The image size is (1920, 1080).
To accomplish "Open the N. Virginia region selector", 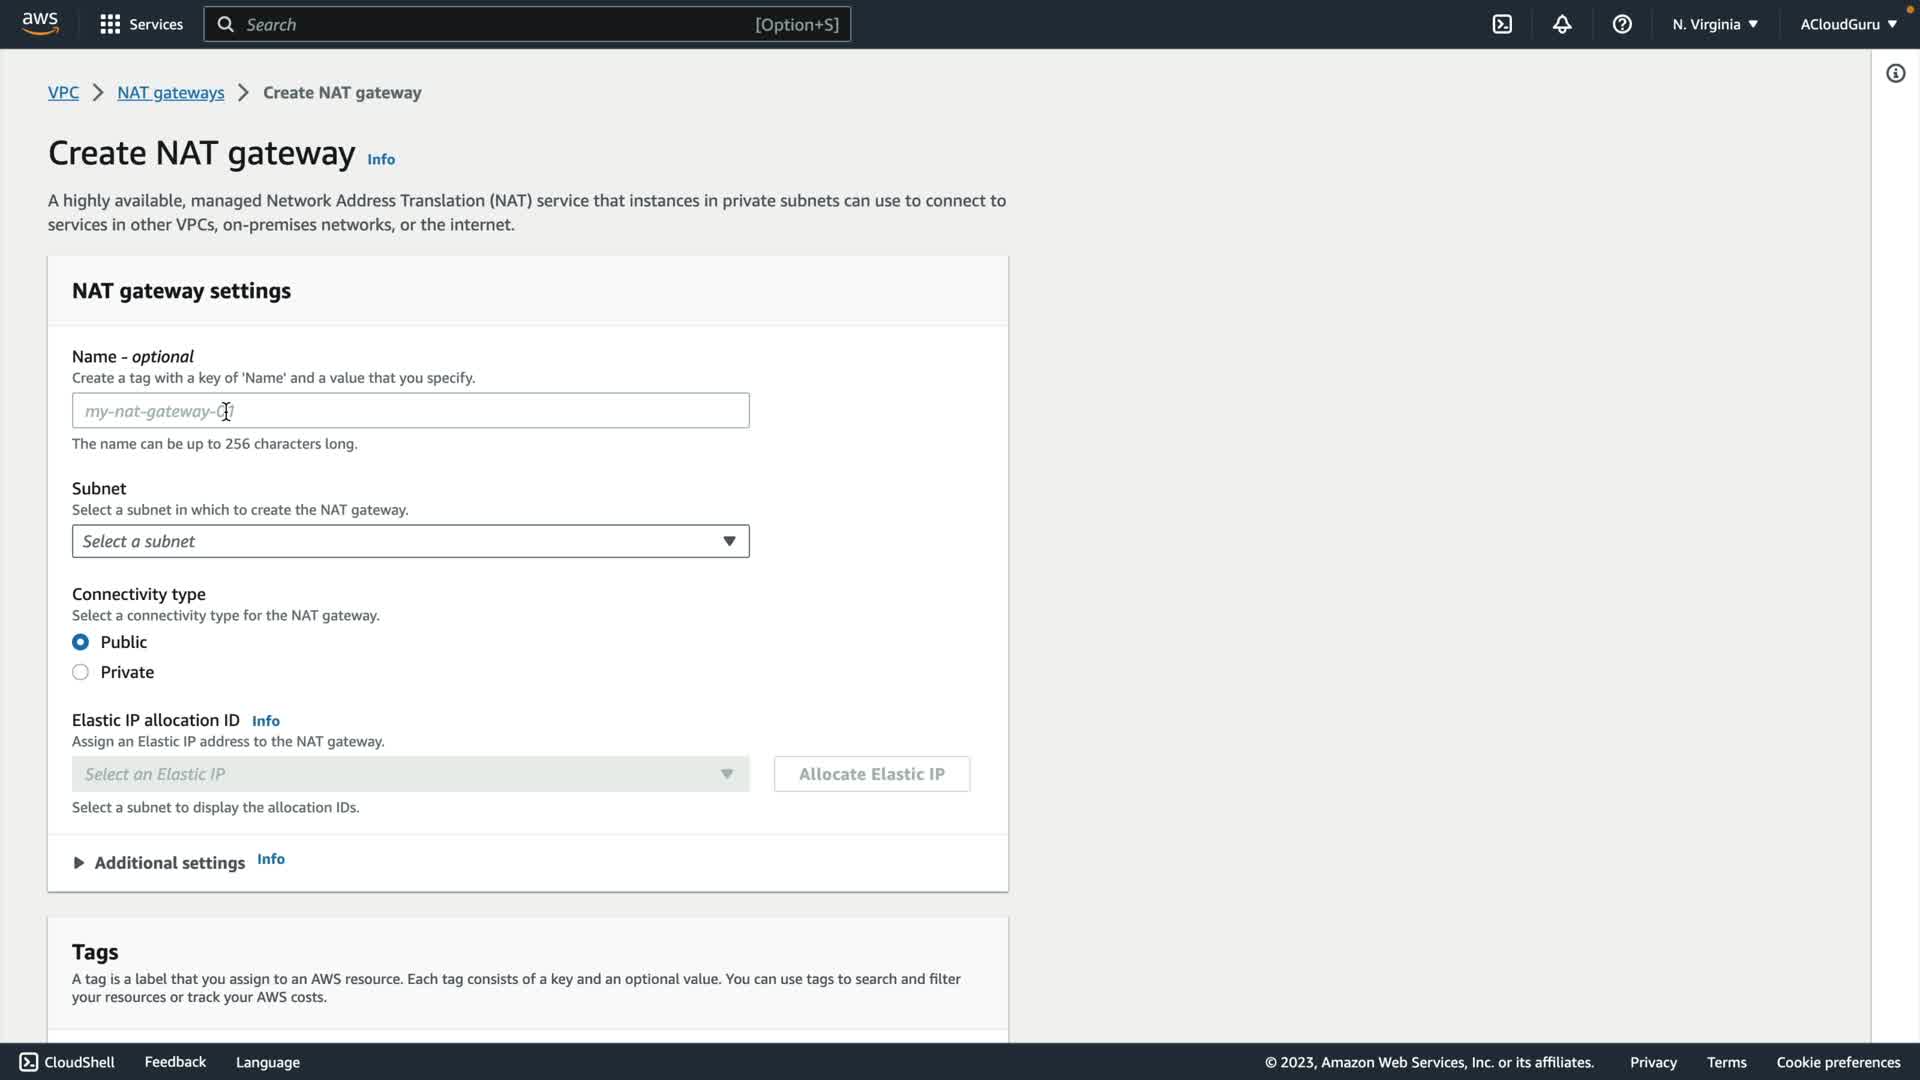I will pyautogui.click(x=1714, y=24).
